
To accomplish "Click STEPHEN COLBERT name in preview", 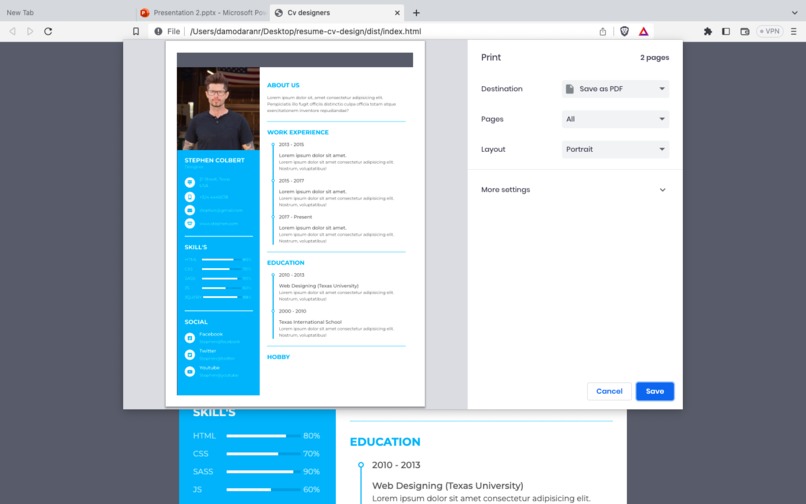I will point(214,160).
